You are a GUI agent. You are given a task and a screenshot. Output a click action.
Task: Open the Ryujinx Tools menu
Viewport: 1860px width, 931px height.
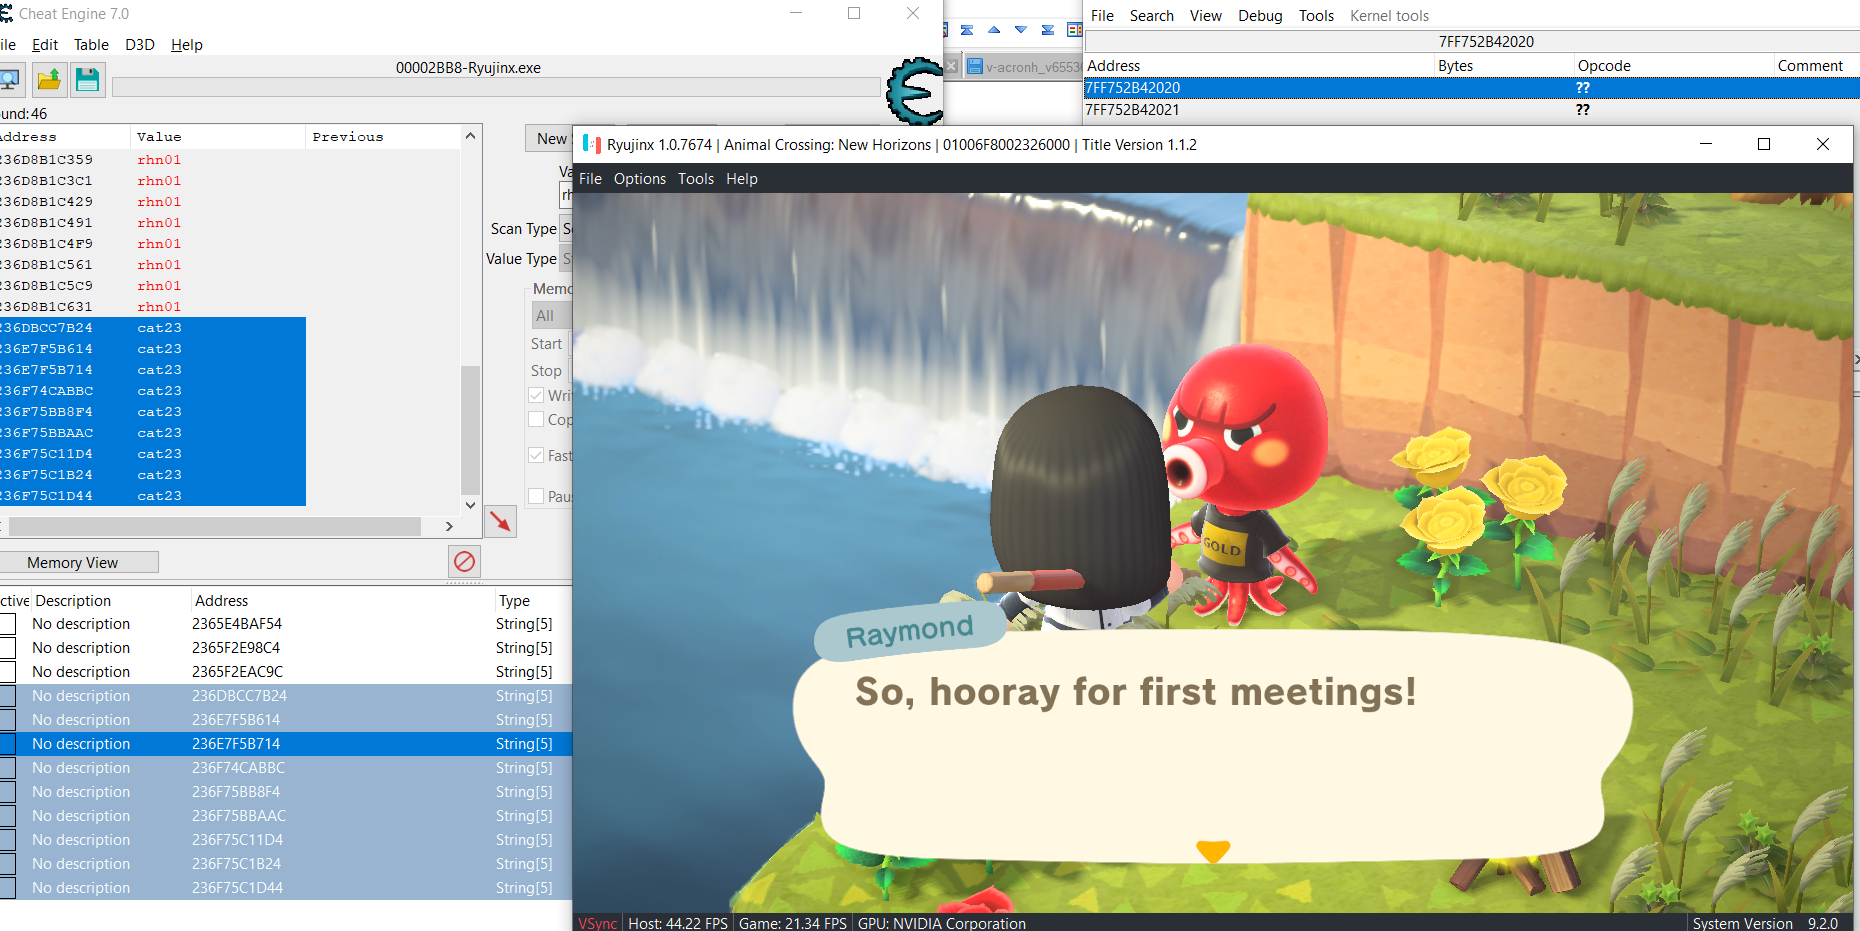tap(696, 178)
